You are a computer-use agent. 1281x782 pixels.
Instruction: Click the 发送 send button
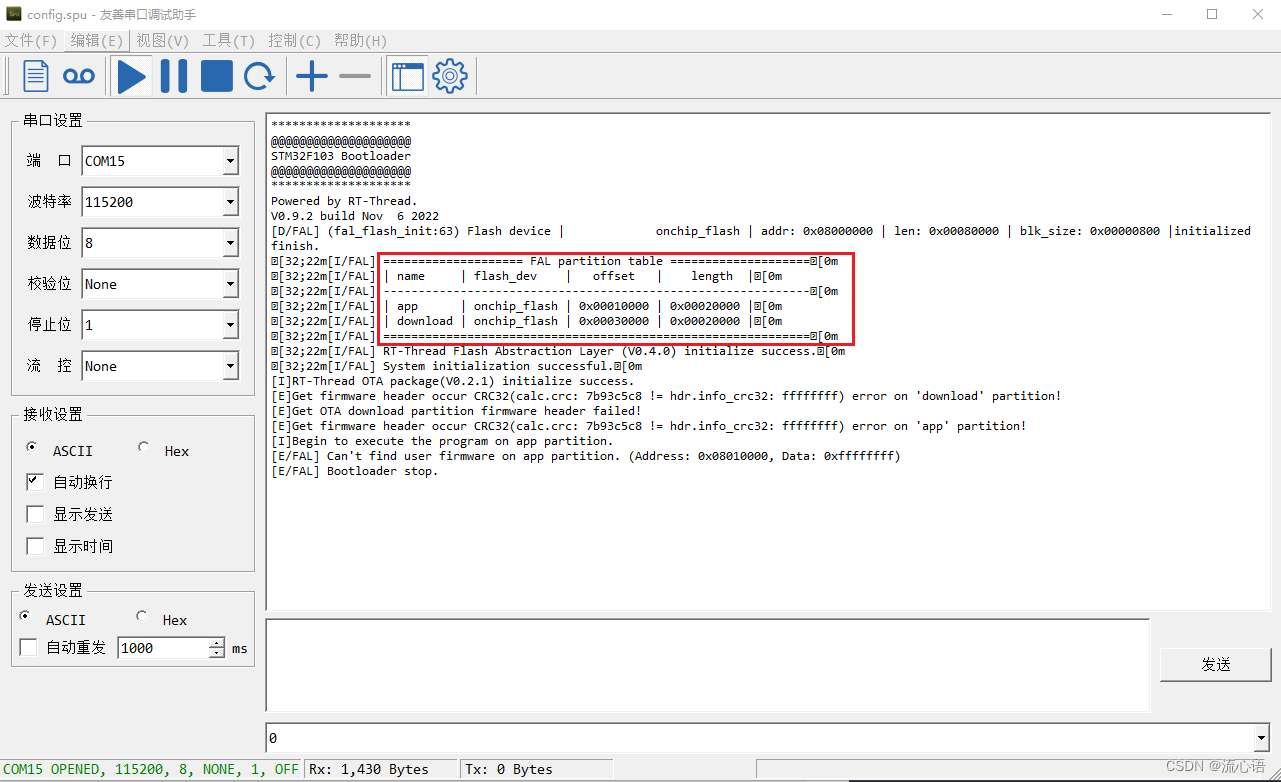tap(1216, 664)
